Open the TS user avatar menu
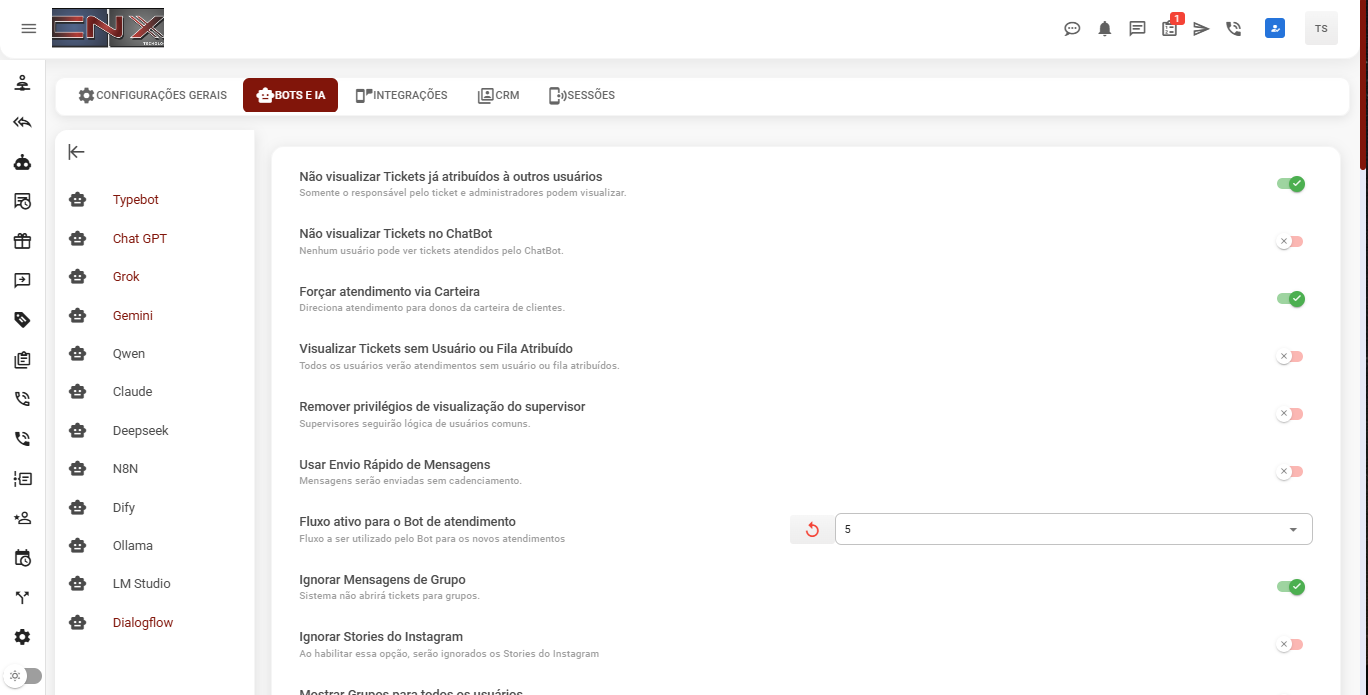 1321,29
